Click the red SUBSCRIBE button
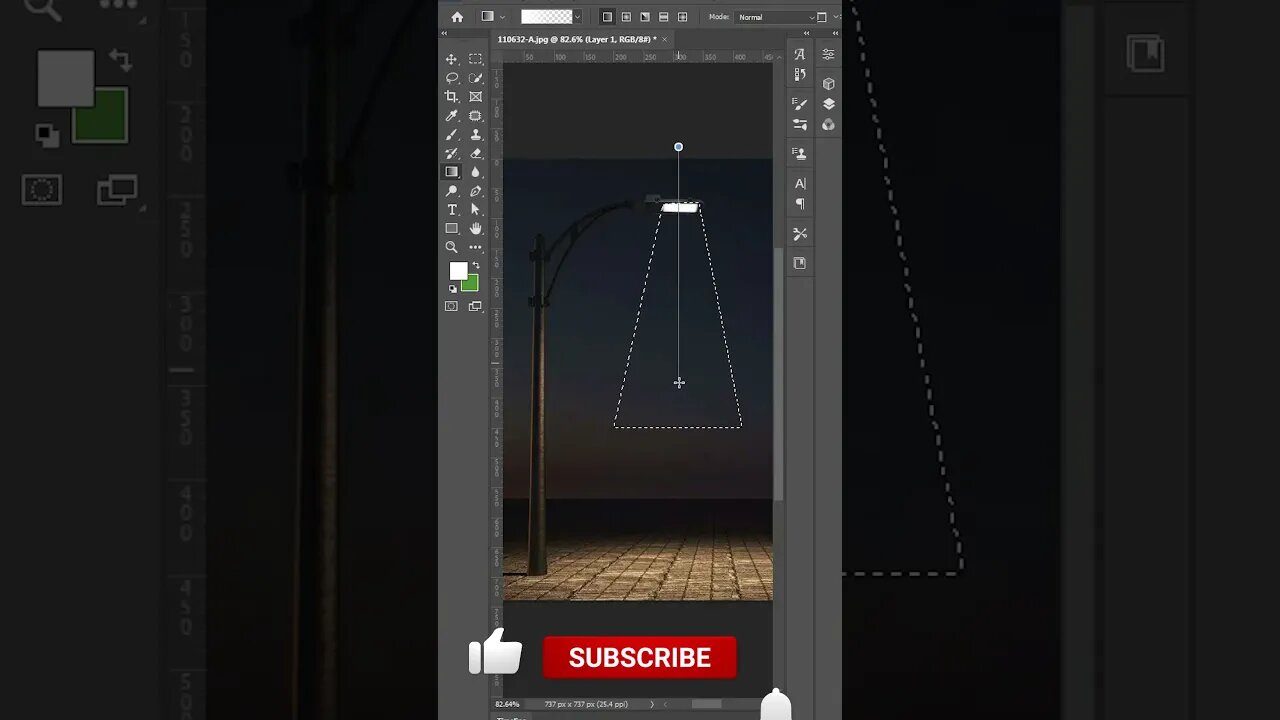Screen dimensions: 1280x720 click(x=640, y=657)
